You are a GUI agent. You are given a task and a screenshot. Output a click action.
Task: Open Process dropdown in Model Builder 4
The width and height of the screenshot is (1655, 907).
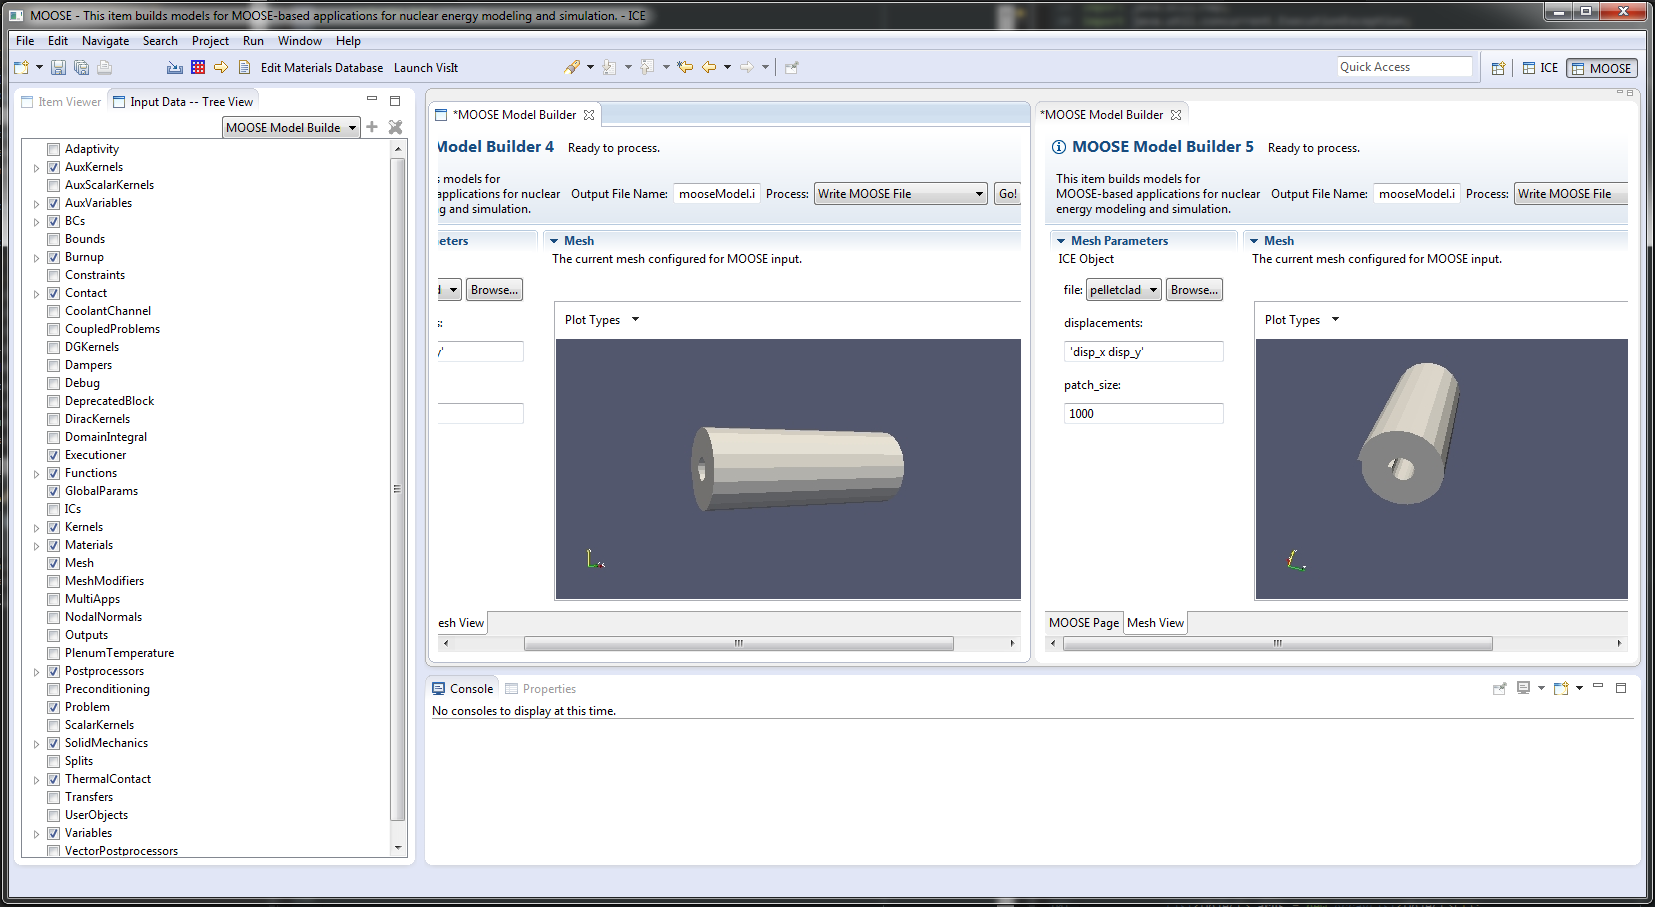[x=901, y=194]
